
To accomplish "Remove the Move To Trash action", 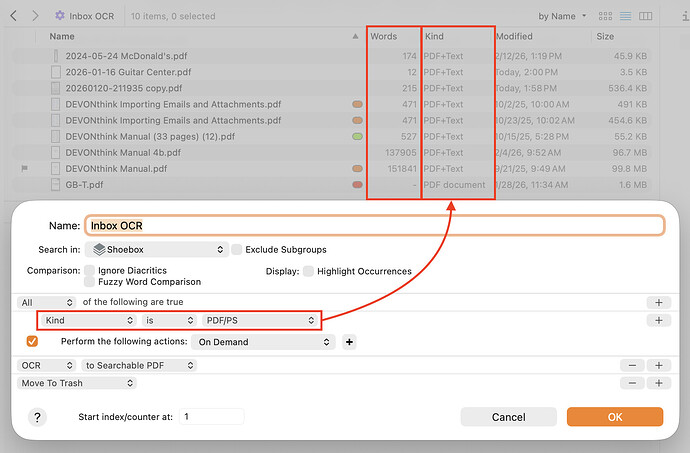I will [632, 383].
